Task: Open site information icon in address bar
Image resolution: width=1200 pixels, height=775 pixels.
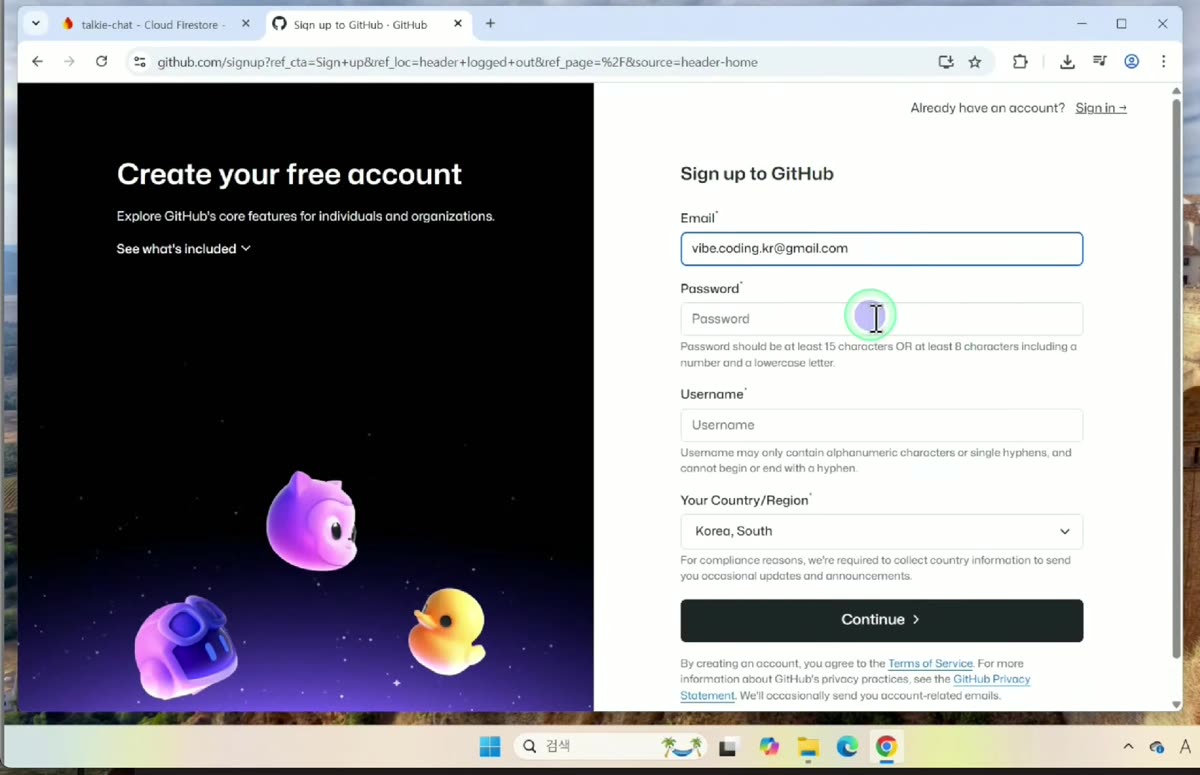Action: 140,62
